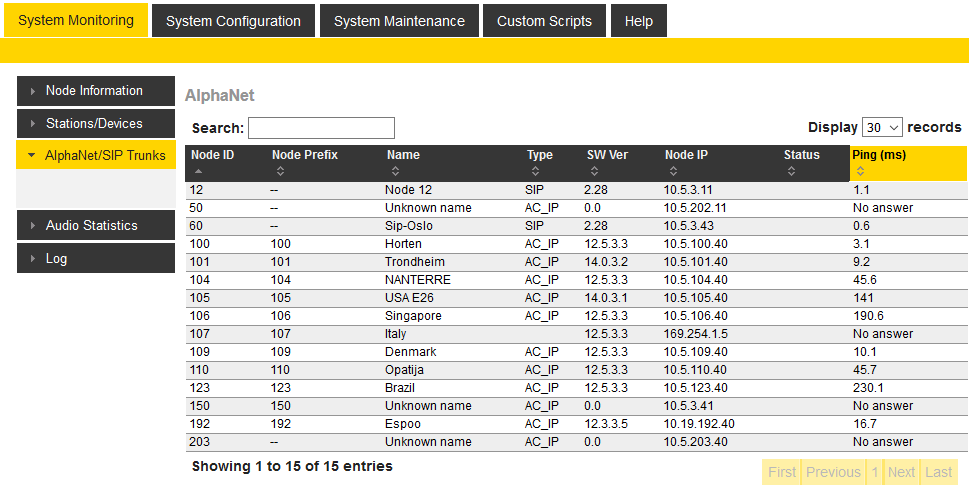This screenshot has height=492, width=969.
Task: Sort by Status column icon
Action: (x=791, y=172)
